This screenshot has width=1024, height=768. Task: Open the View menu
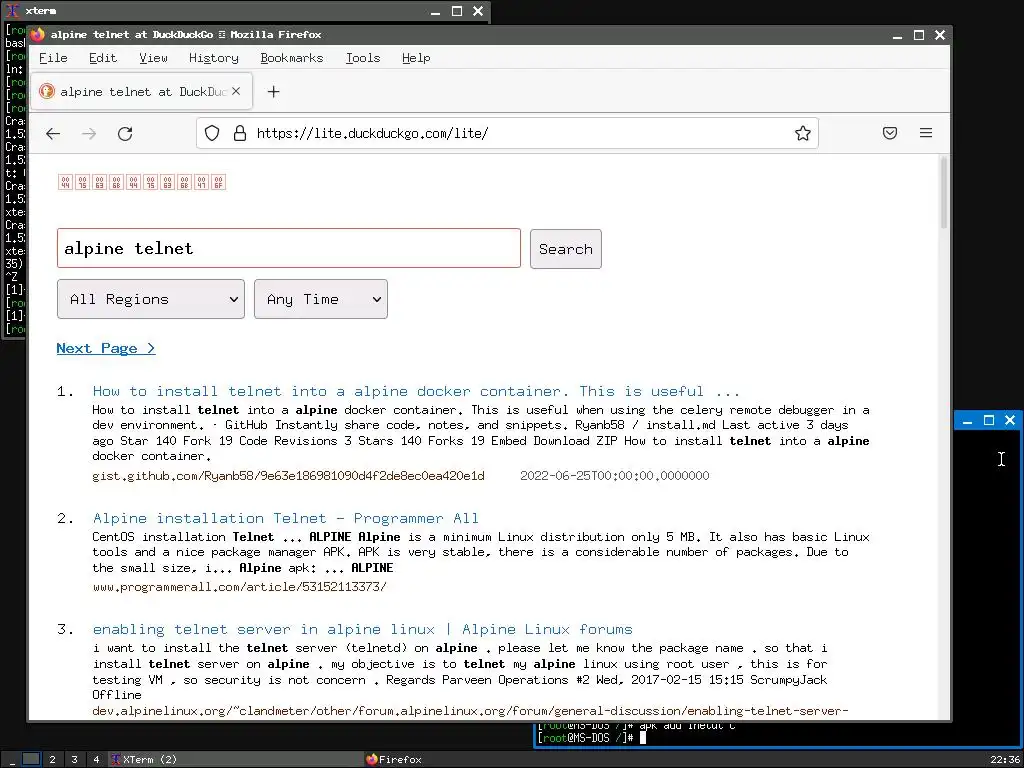(153, 58)
